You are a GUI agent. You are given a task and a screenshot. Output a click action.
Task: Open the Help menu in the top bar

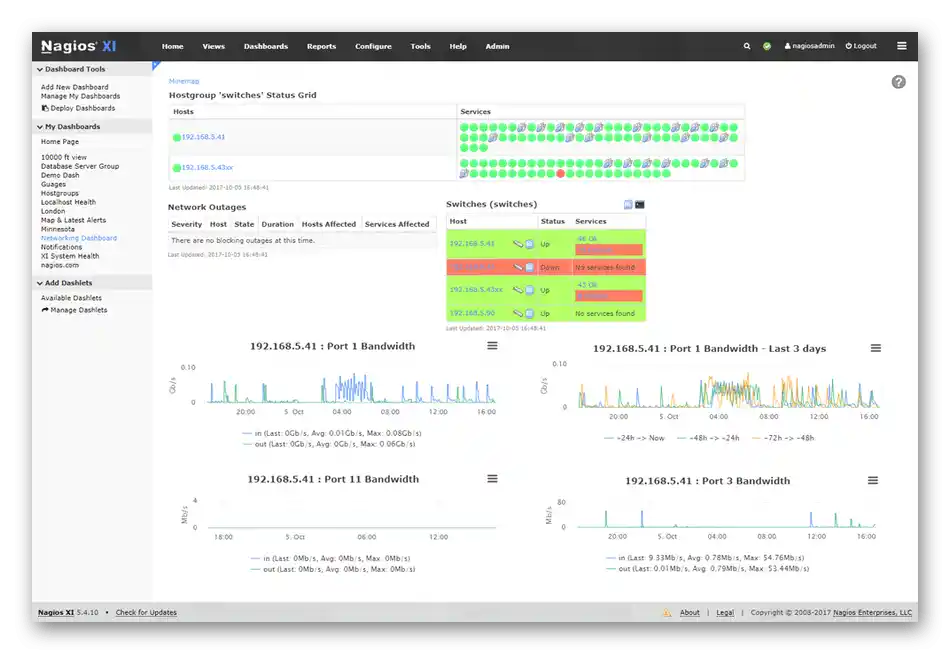(458, 46)
